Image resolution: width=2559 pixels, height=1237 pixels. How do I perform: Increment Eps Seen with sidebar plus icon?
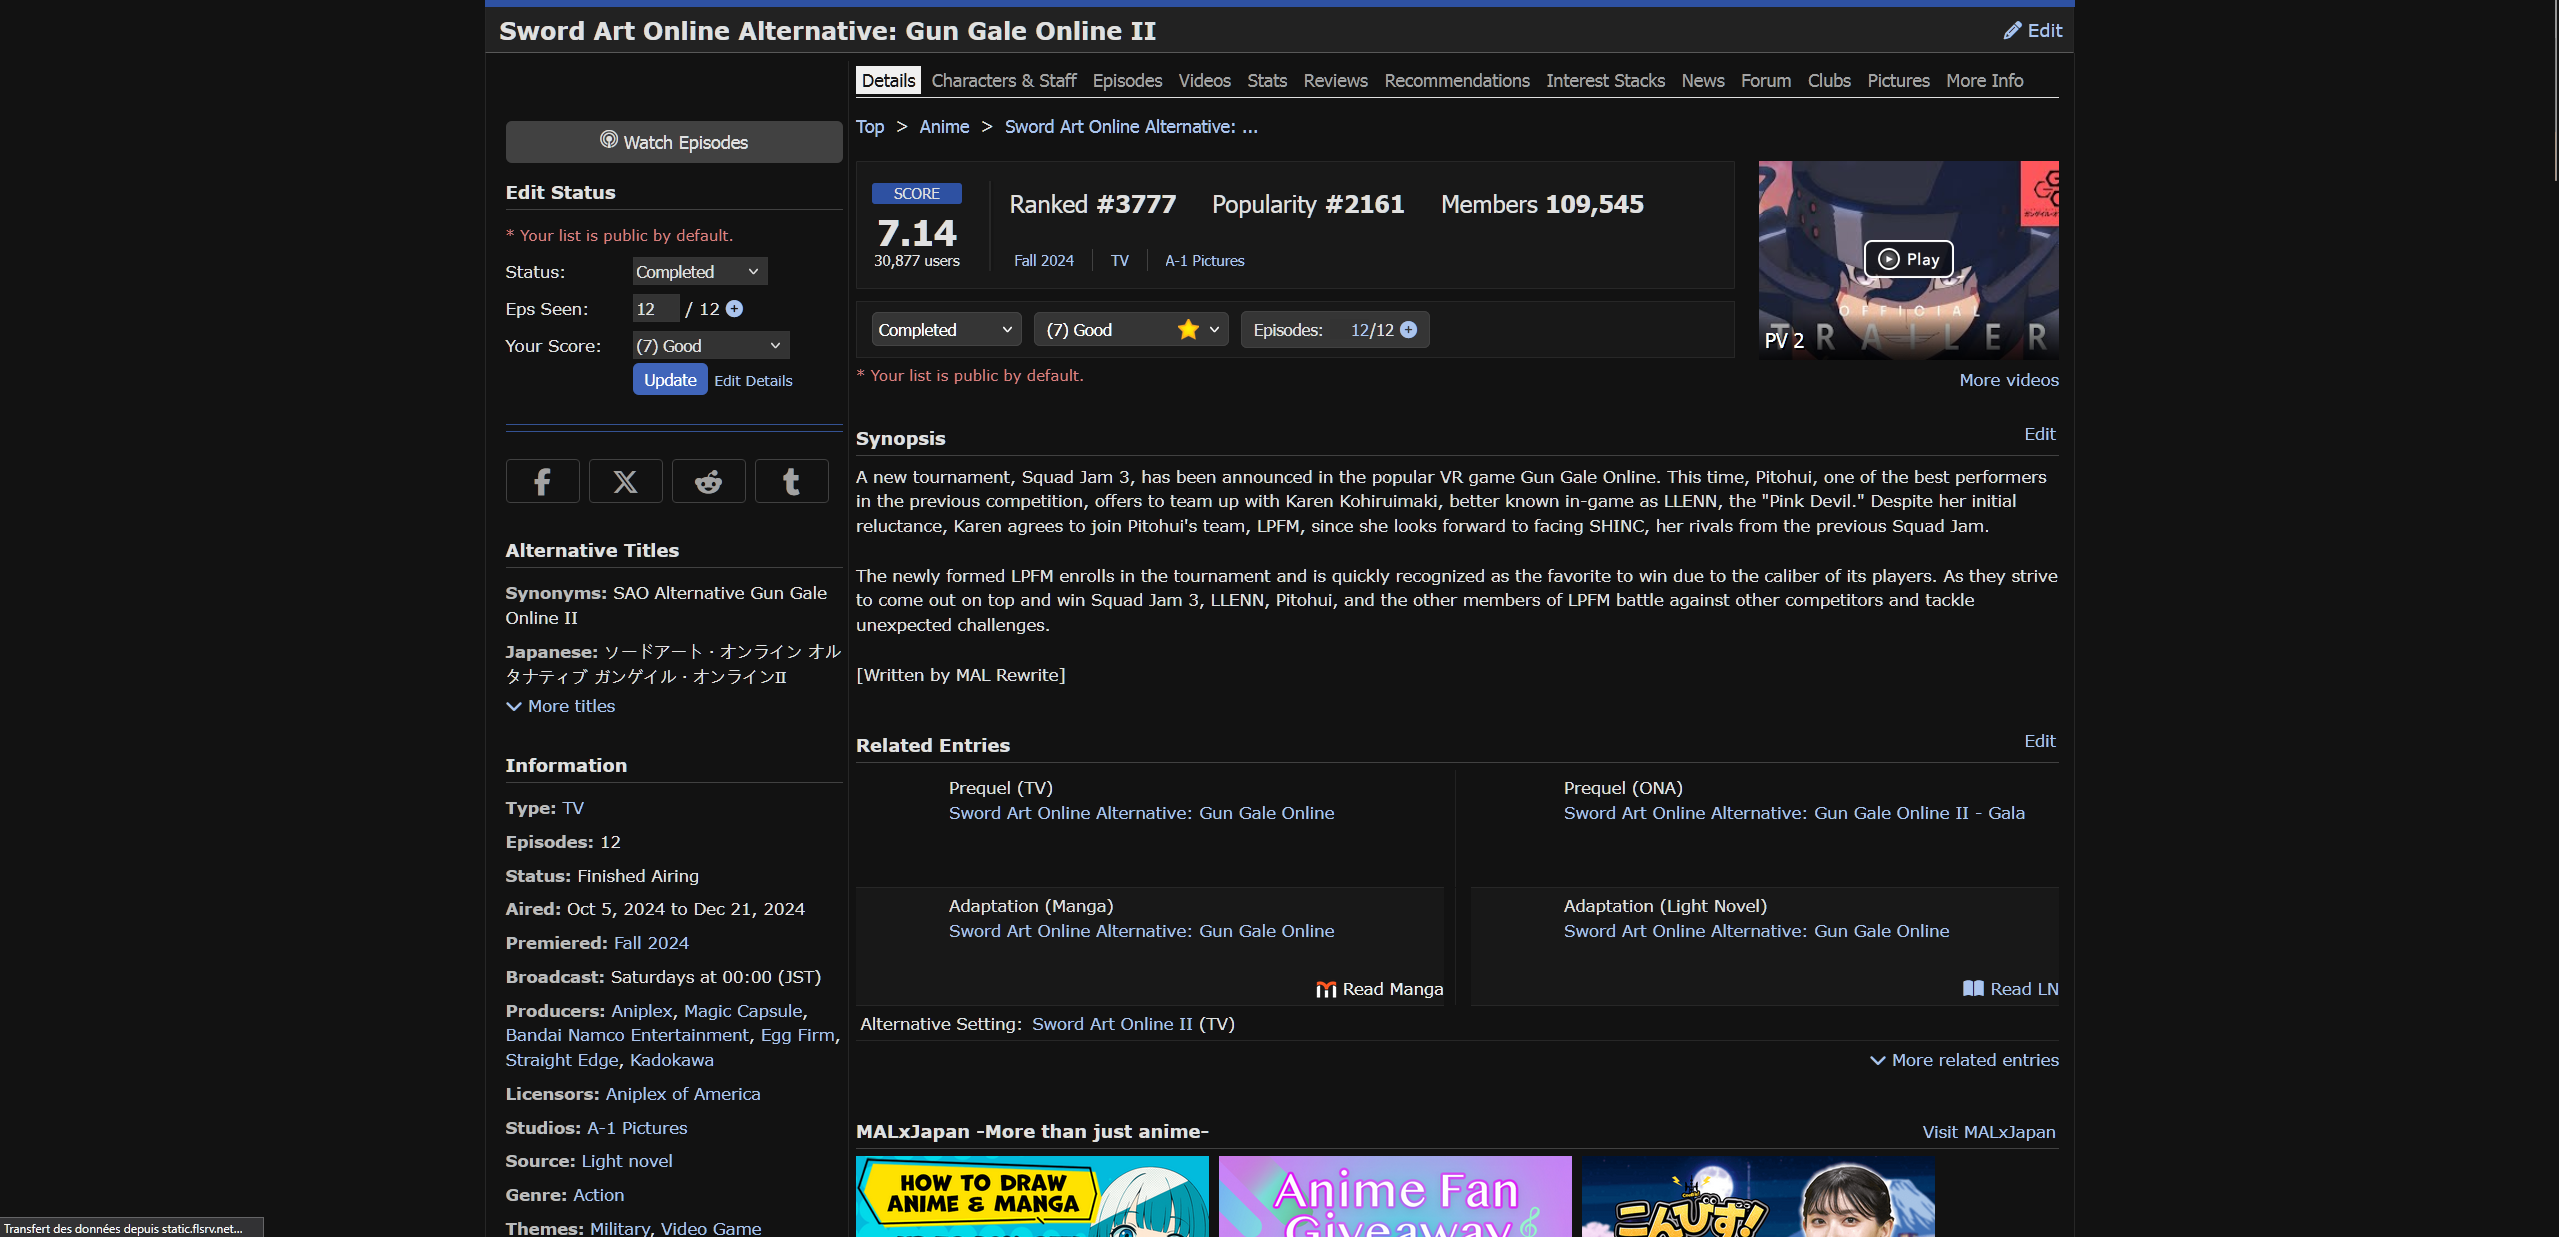(735, 309)
